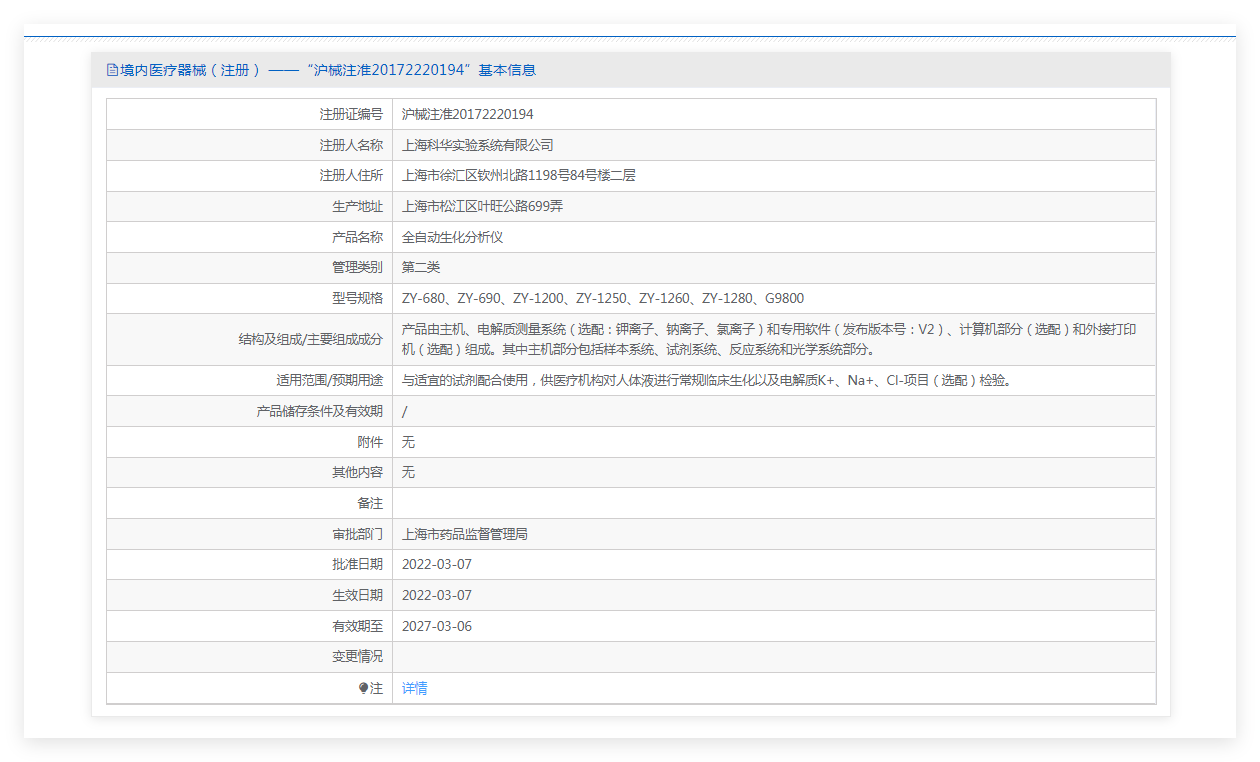Click the 注册人住所 label

[x=351, y=175]
